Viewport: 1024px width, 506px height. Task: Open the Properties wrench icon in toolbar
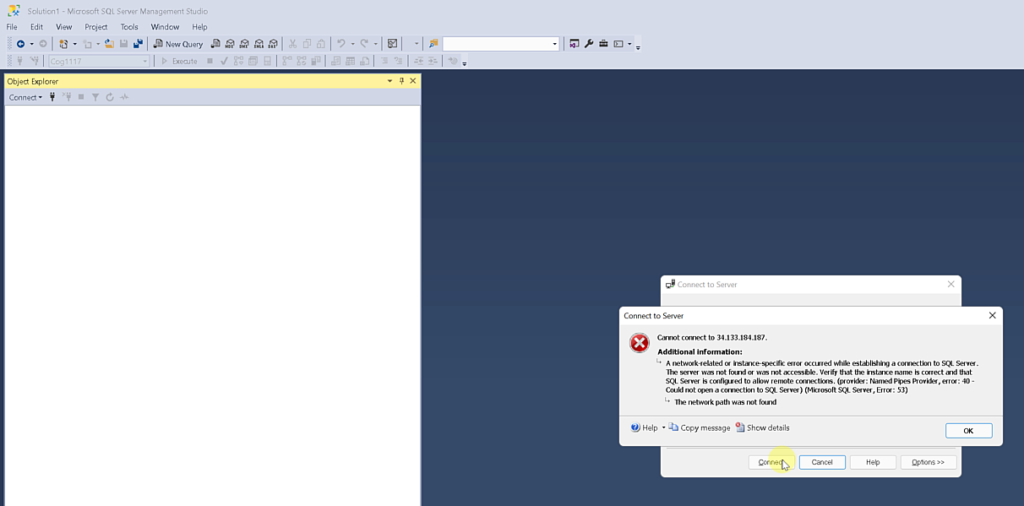pyautogui.click(x=589, y=44)
